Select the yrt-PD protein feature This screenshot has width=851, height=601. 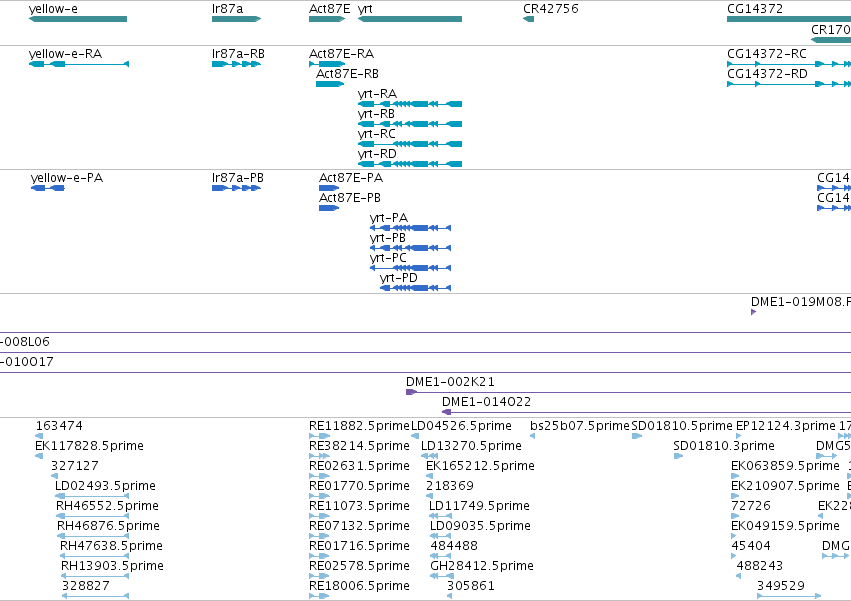coord(416,288)
